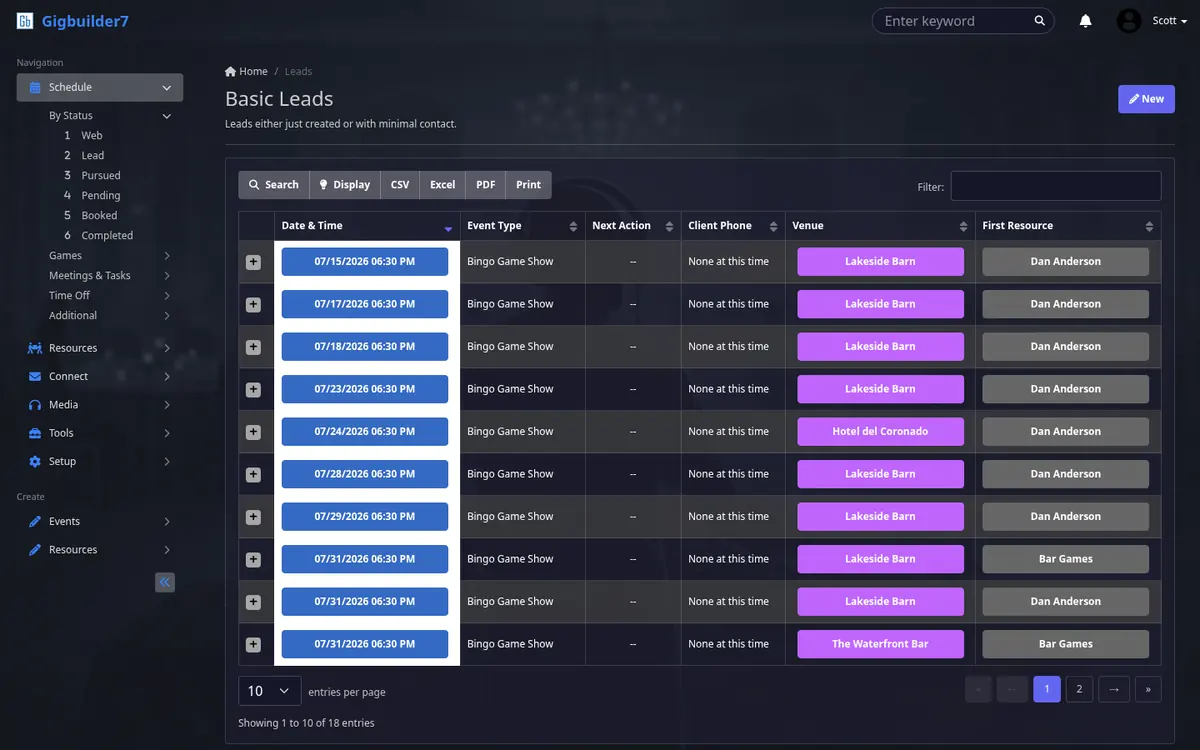Select Booked status in navigation
The width and height of the screenshot is (1200, 750).
pos(99,216)
